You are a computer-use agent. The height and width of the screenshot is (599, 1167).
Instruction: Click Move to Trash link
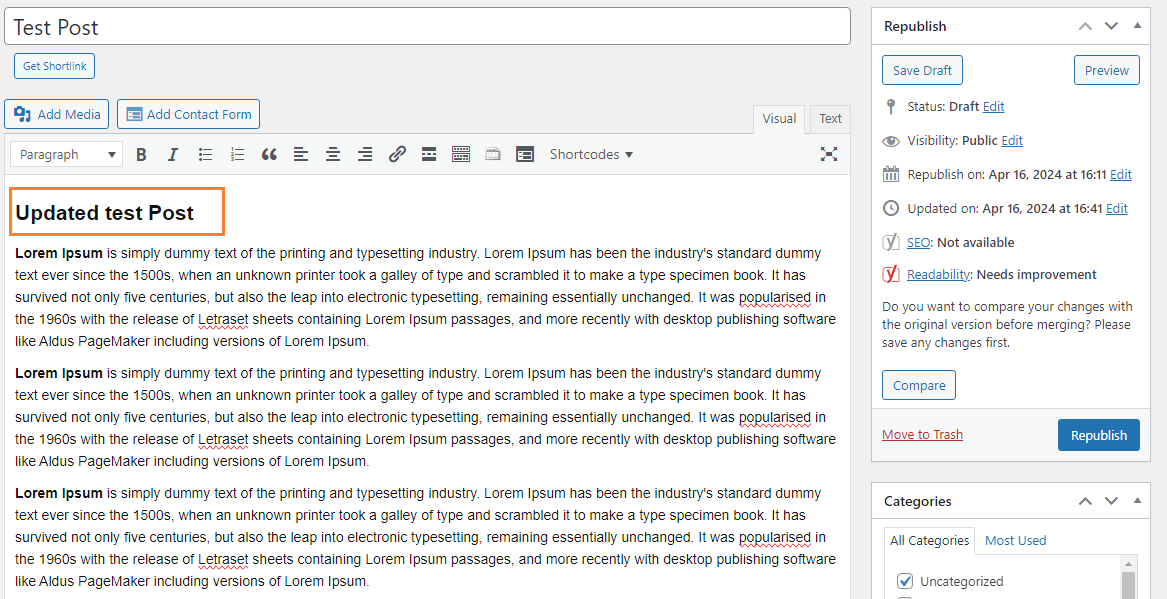[x=922, y=435]
